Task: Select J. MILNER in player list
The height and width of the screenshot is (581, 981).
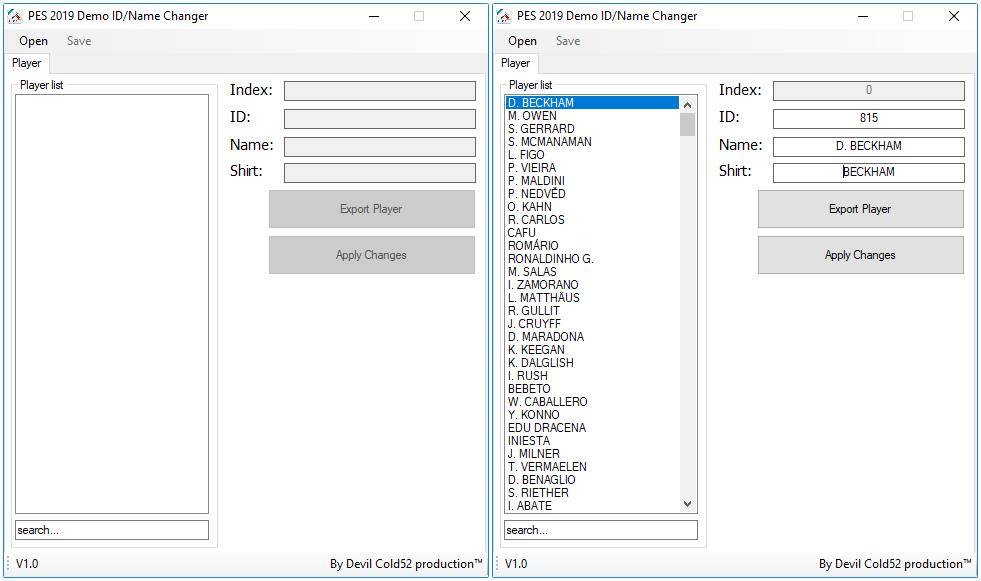Action: 592,454
